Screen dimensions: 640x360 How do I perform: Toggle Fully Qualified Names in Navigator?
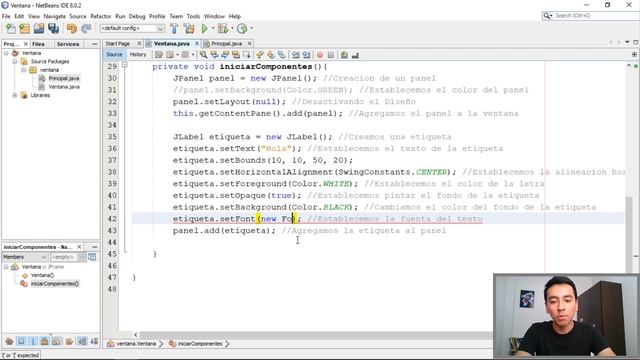(x=69, y=341)
